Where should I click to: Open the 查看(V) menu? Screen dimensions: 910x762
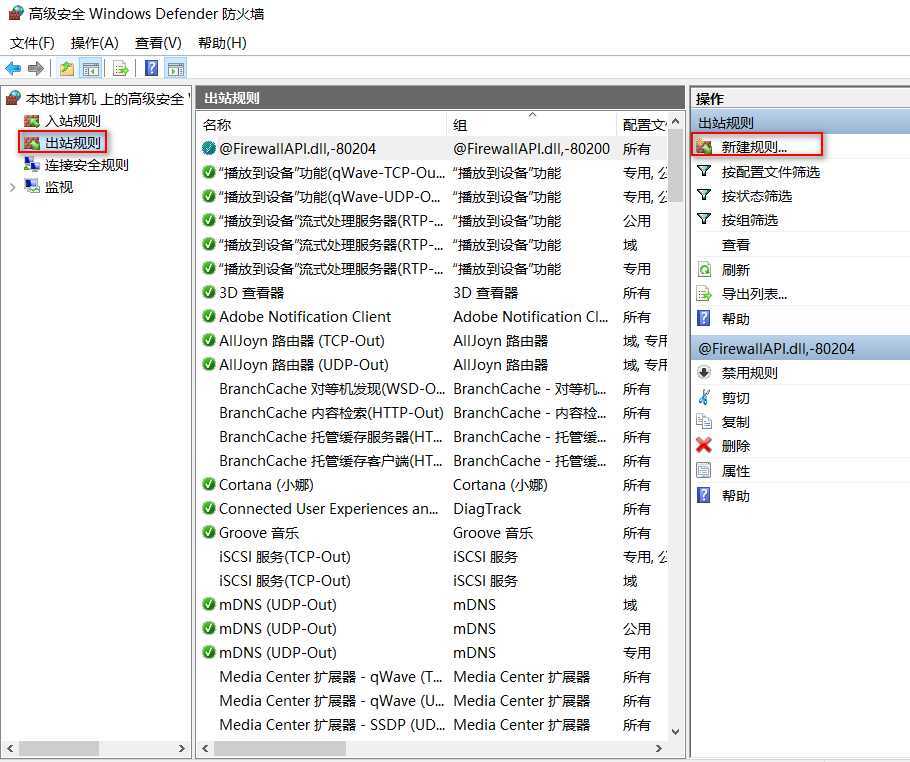(x=158, y=43)
